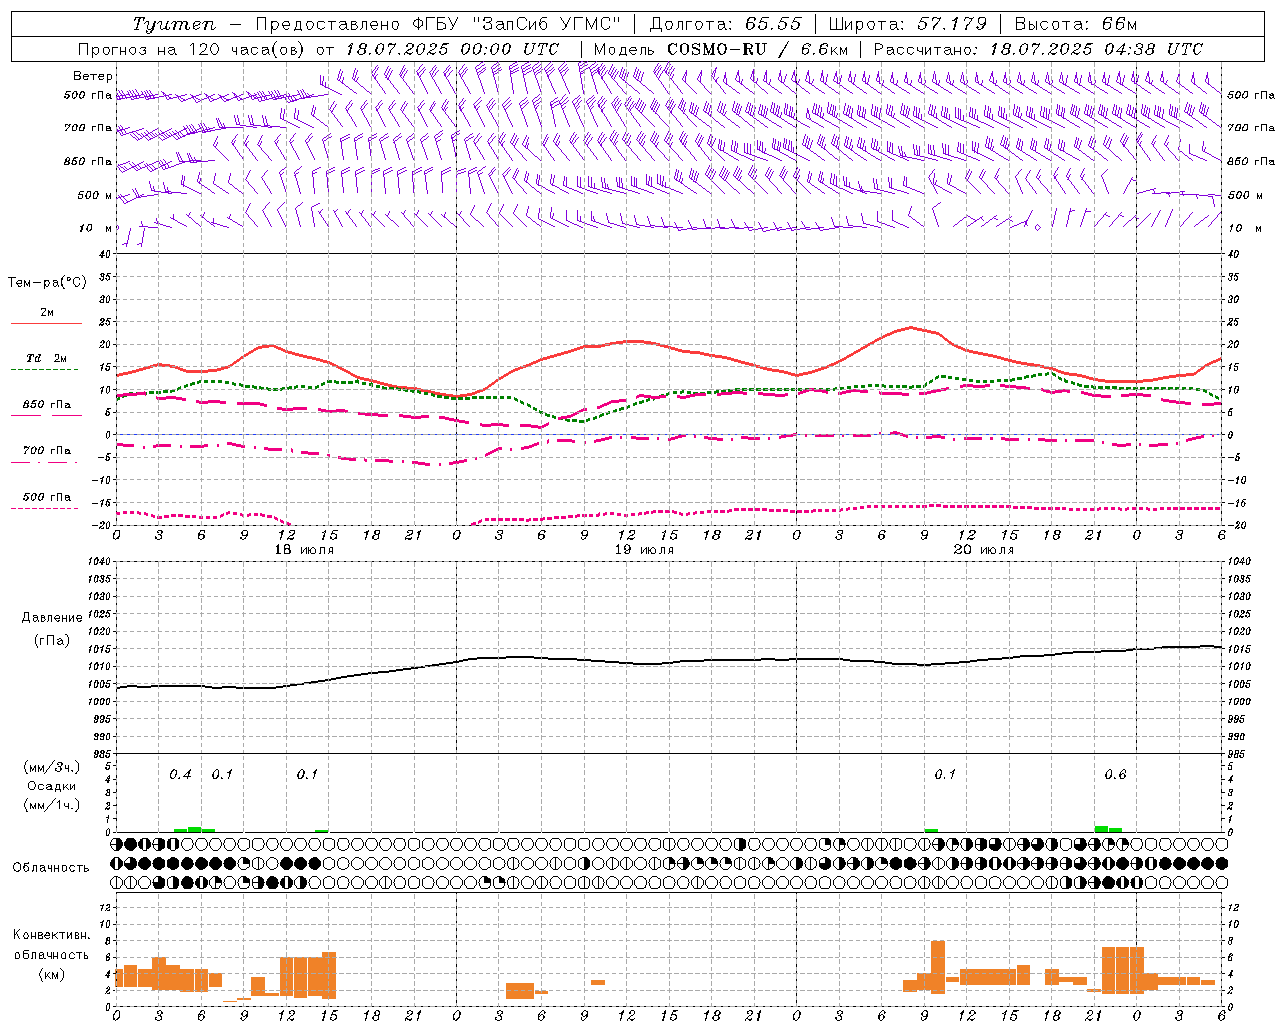This screenshot has height=1024, width=1280.
Task: Click the "Ветер" wind panel label
Action: (x=93, y=76)
